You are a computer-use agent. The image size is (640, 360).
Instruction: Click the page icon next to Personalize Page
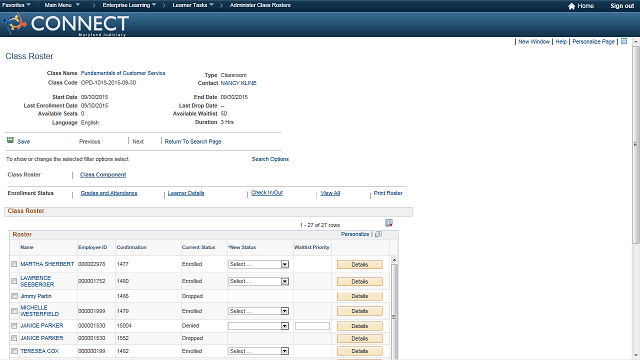tap(624, 41)
